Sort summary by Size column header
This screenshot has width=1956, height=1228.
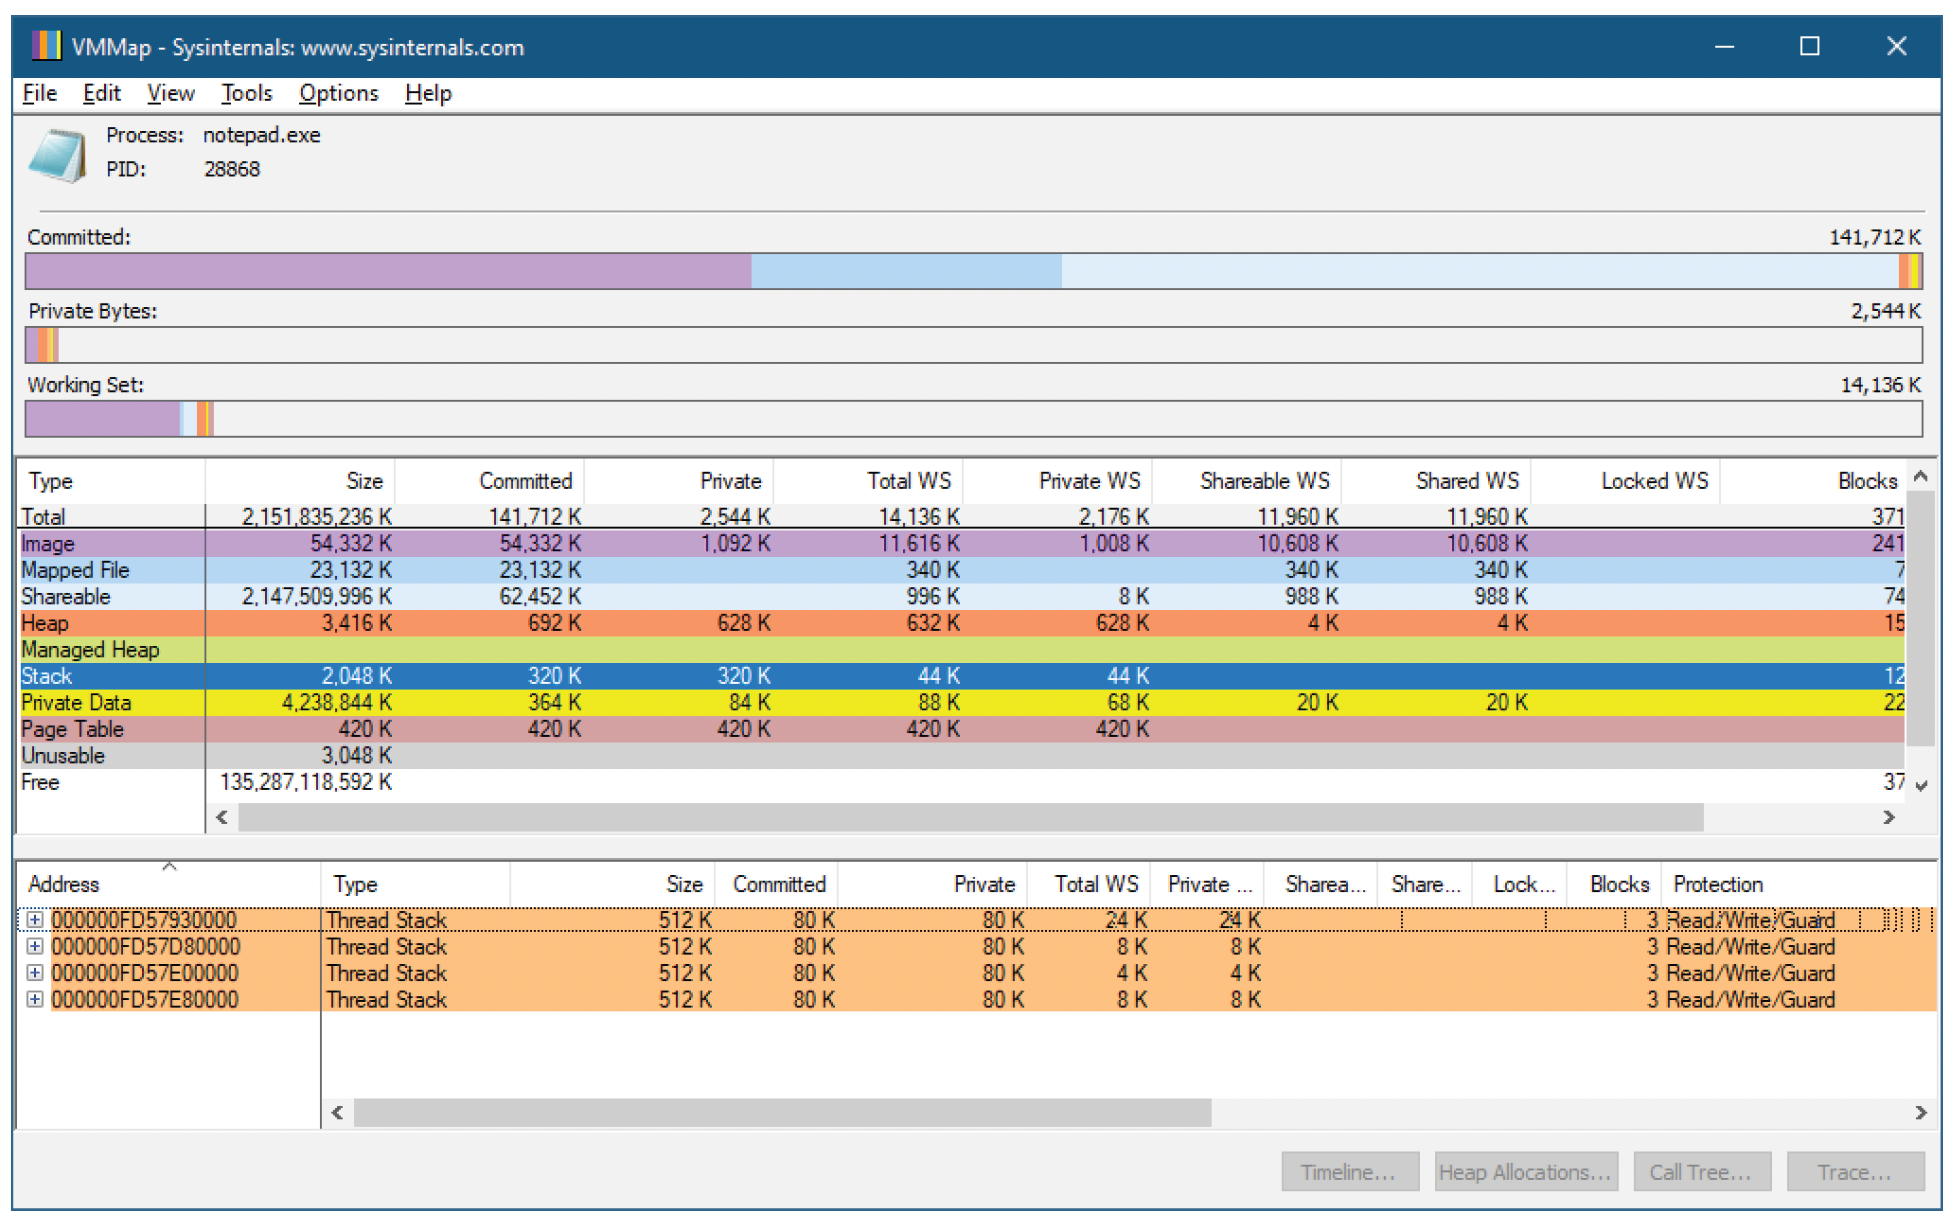coord(301,481)
